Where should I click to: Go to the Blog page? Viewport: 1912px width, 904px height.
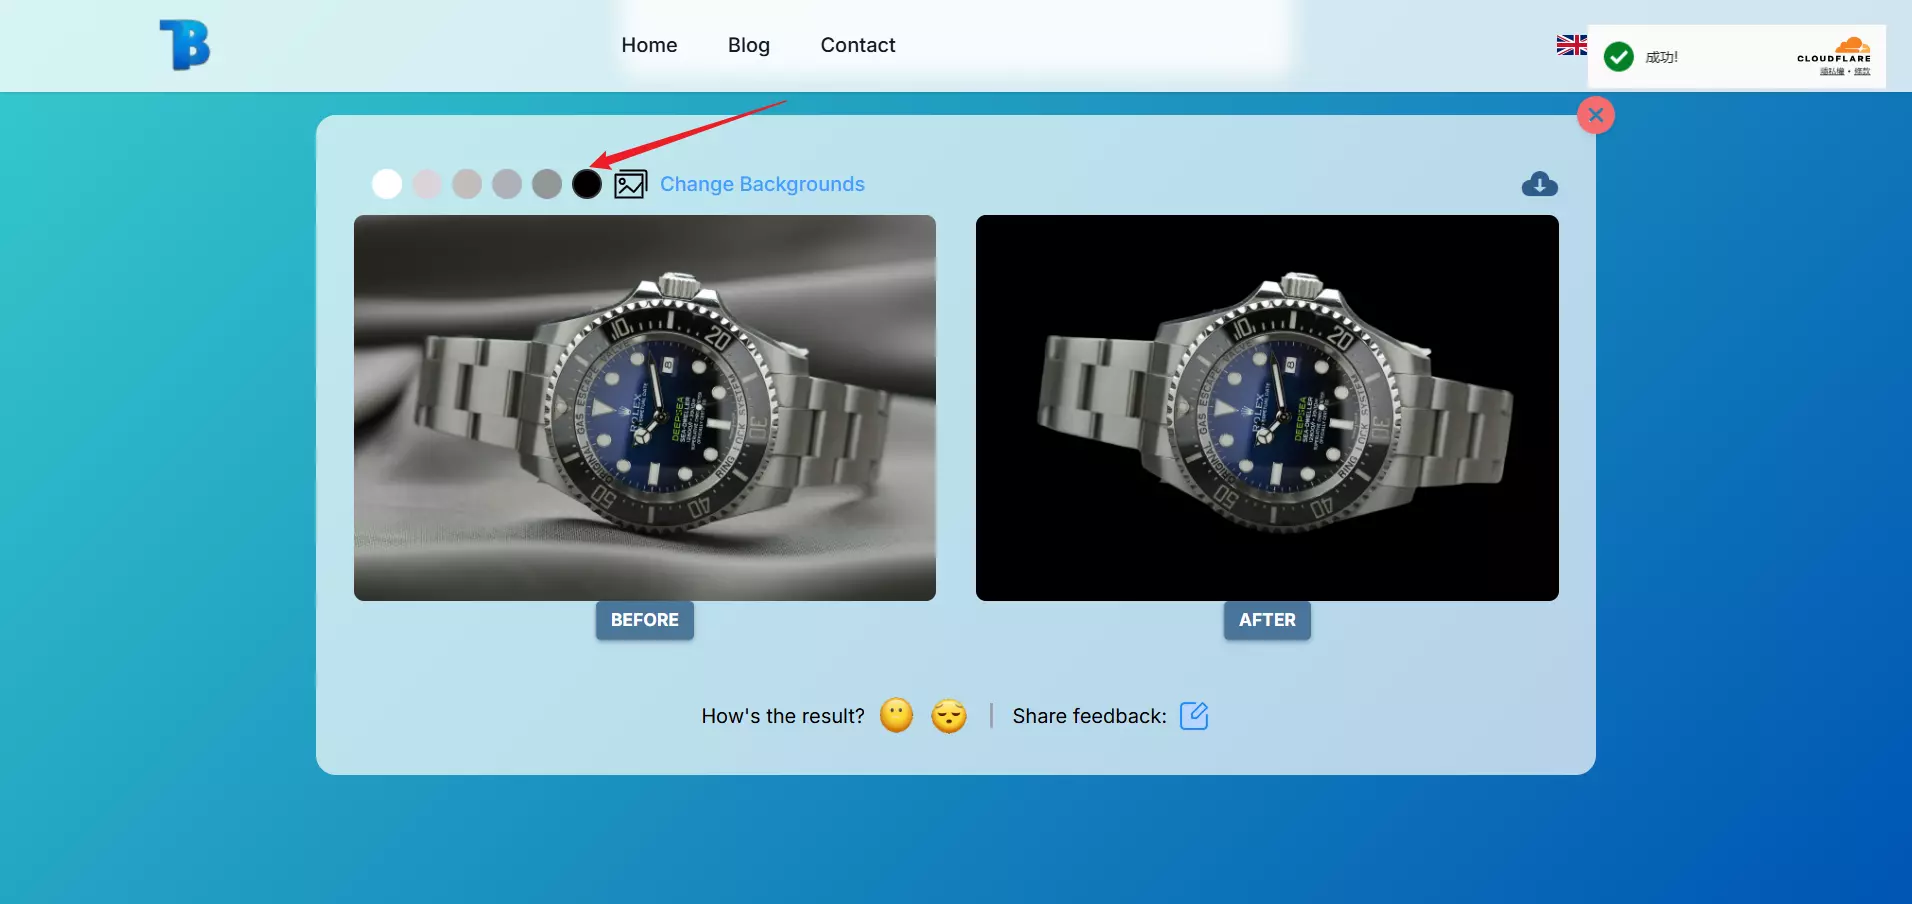point(749,45)
